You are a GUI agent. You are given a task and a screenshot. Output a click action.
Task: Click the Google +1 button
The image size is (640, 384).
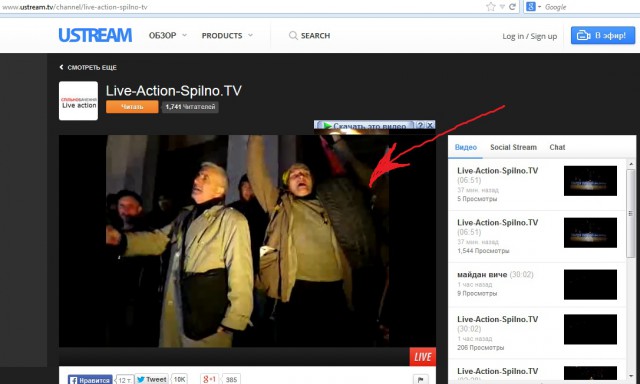(x=209, y=379)
